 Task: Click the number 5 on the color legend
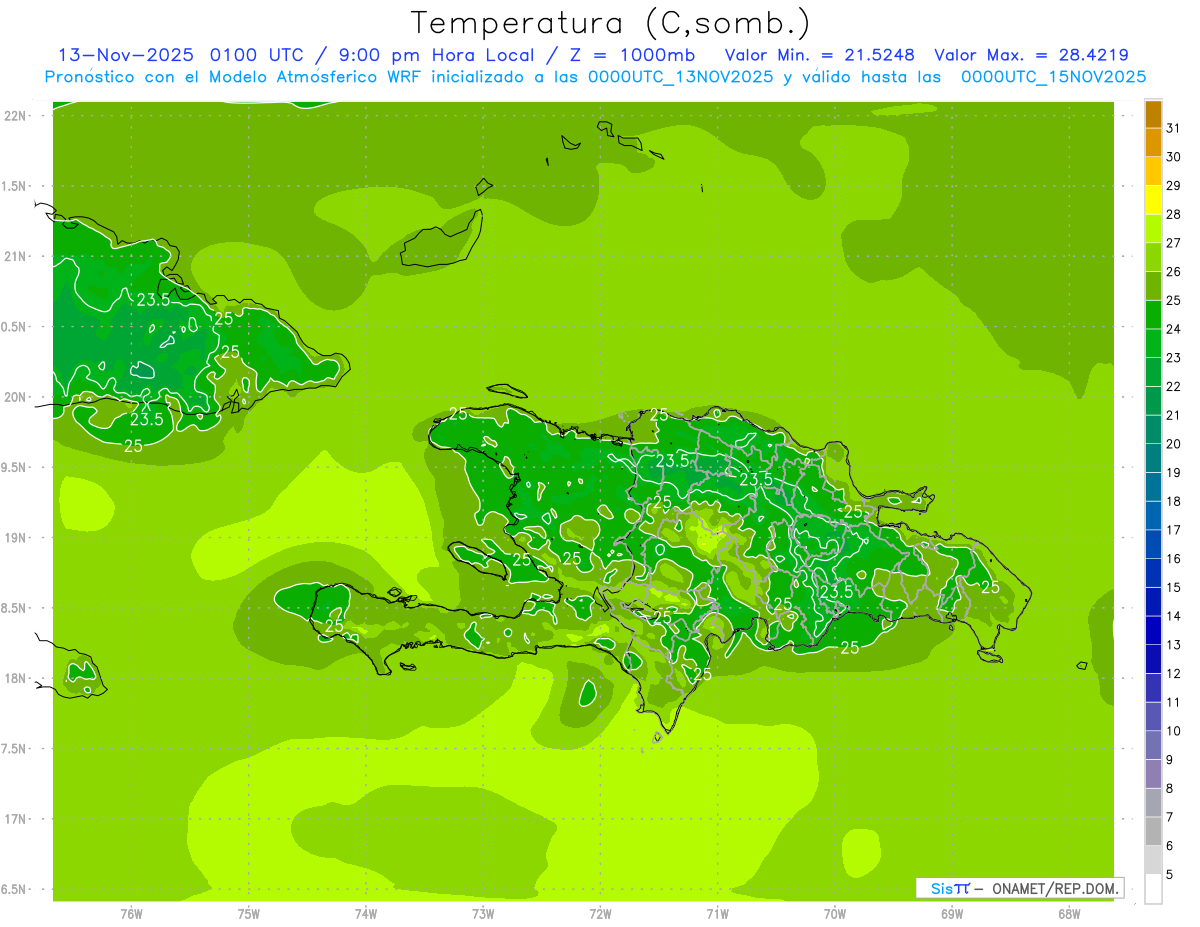[1171, 875]
